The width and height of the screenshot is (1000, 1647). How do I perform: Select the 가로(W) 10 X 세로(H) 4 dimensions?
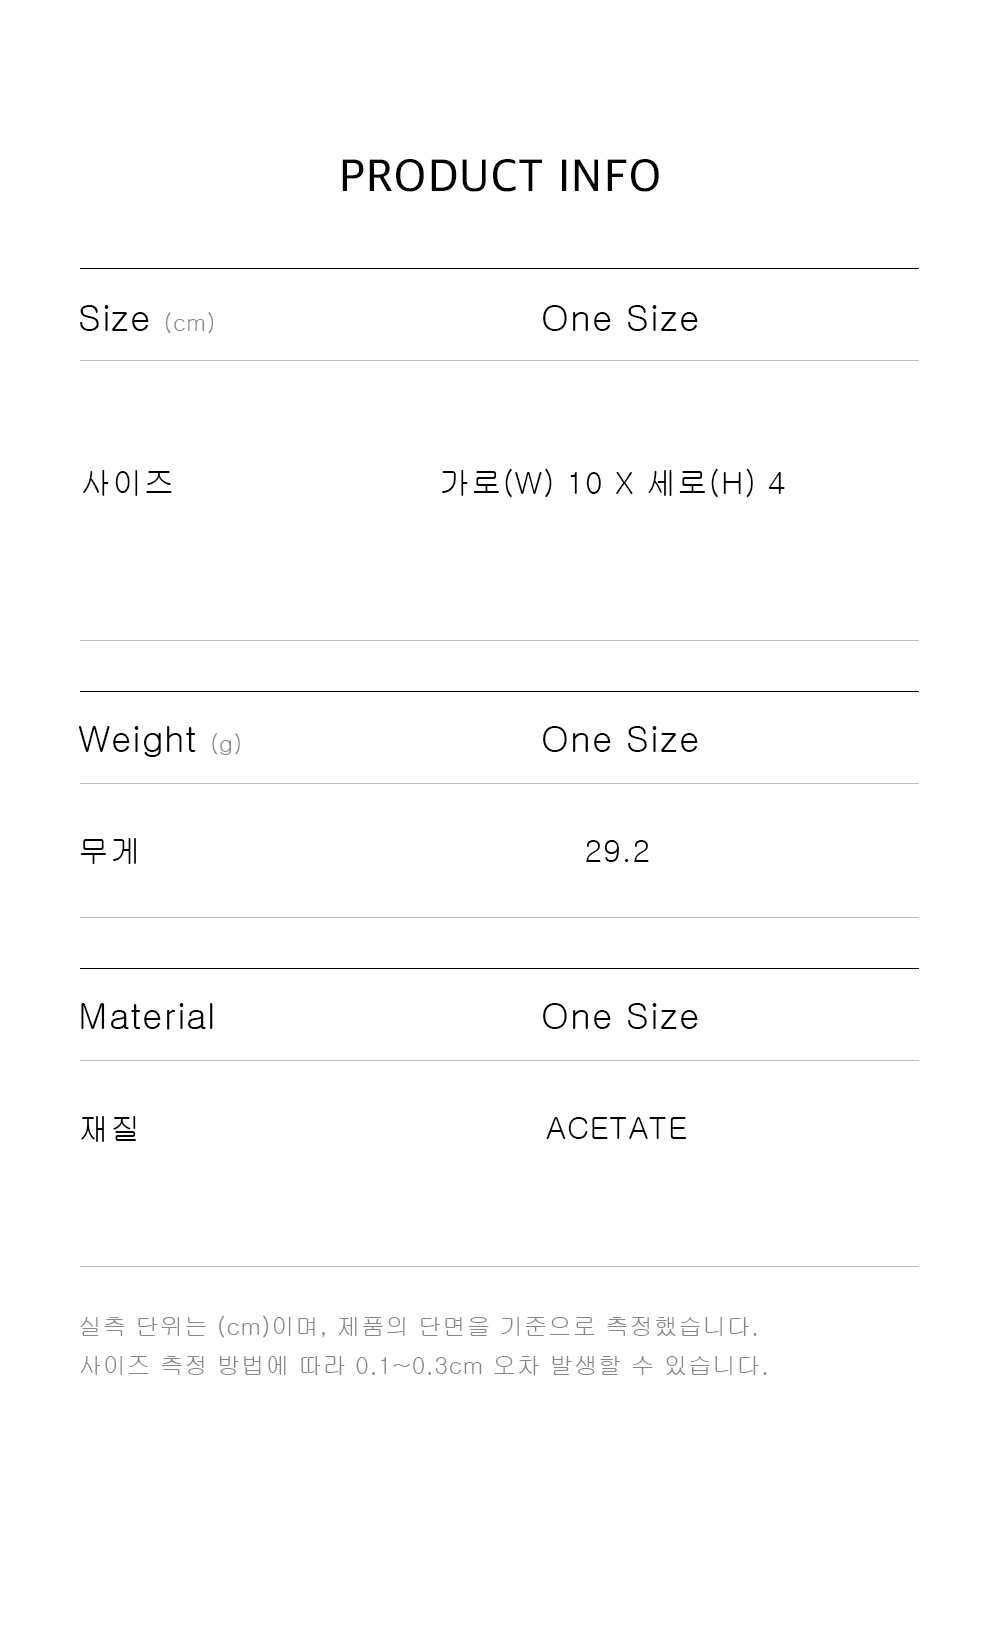click(x=612, y=483)
